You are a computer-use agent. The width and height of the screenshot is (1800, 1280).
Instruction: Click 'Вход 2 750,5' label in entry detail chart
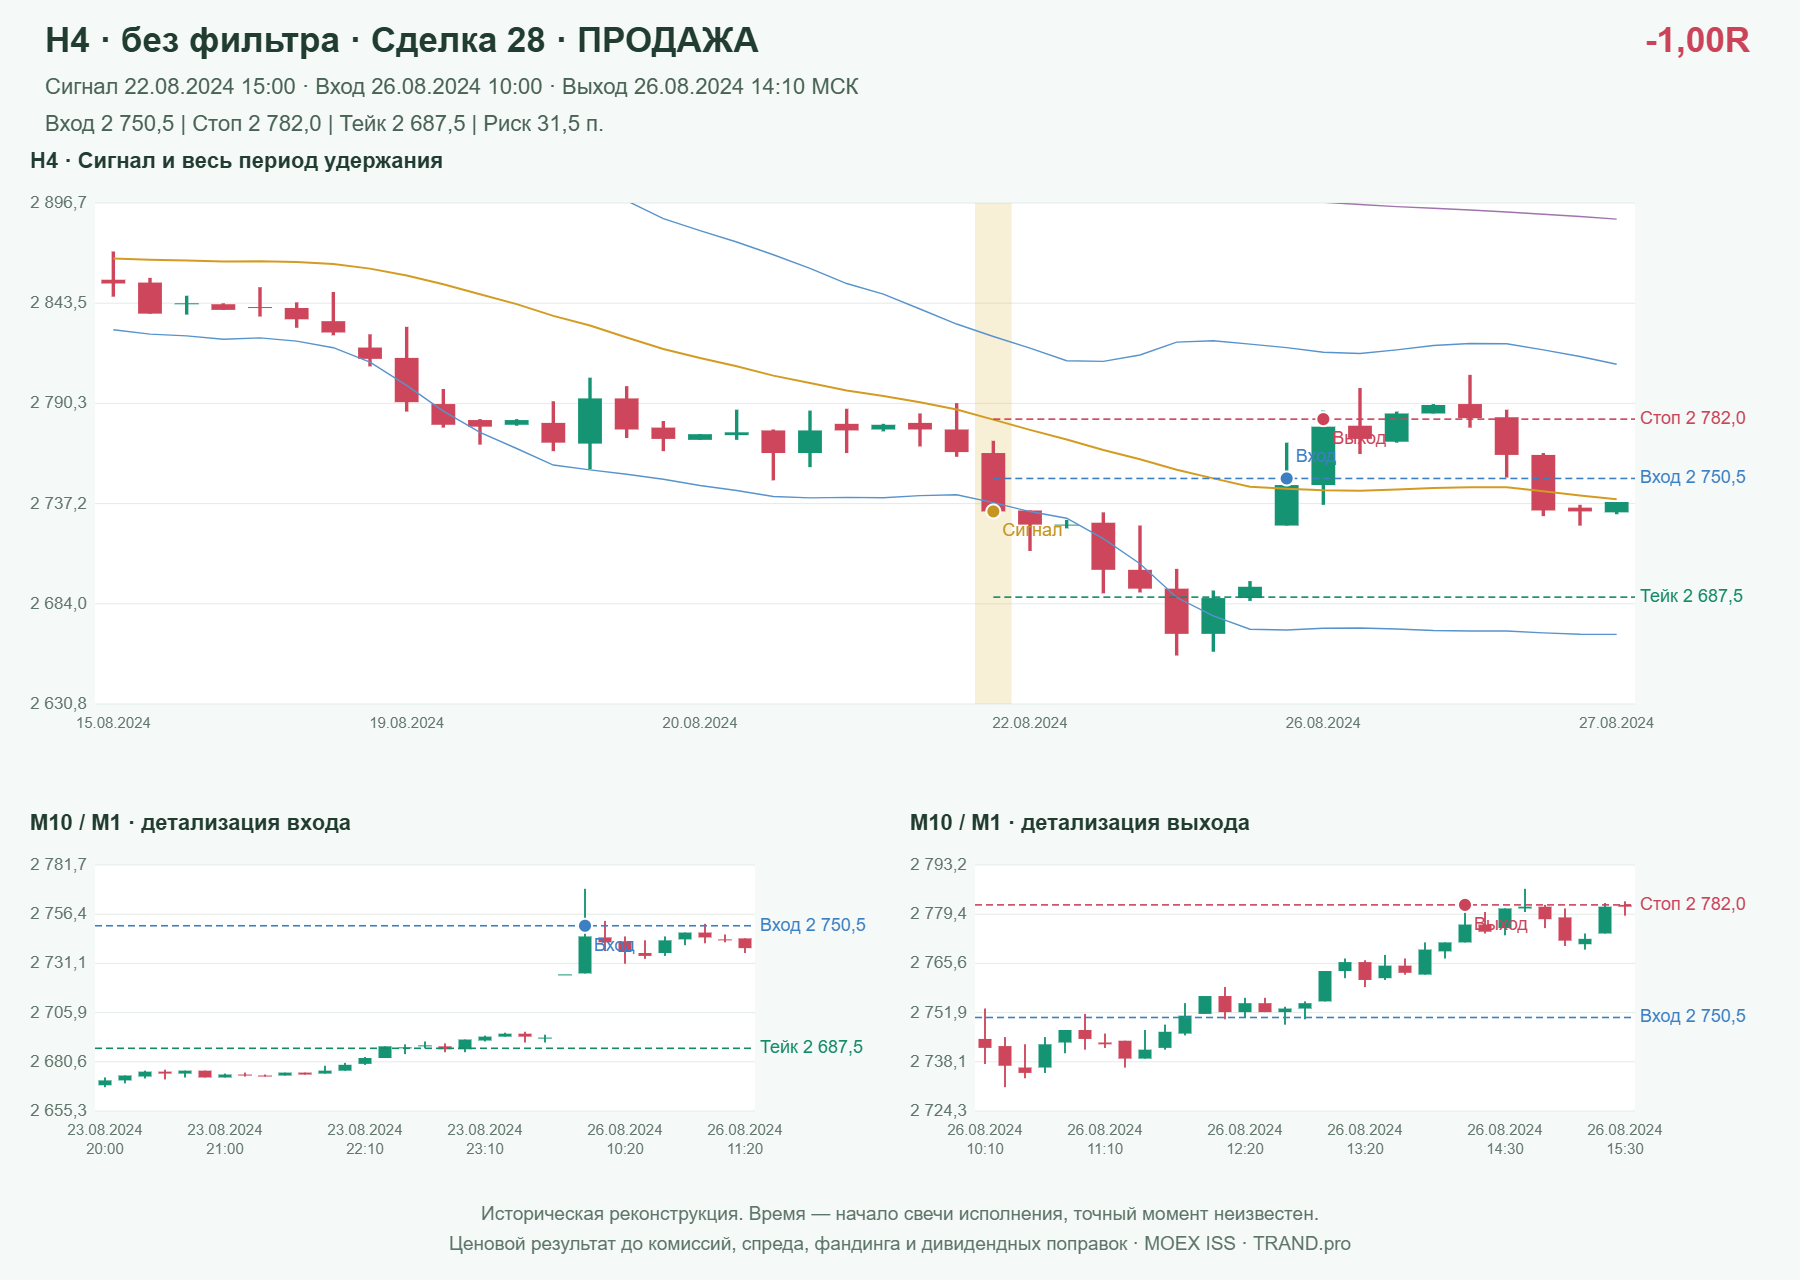813,925
